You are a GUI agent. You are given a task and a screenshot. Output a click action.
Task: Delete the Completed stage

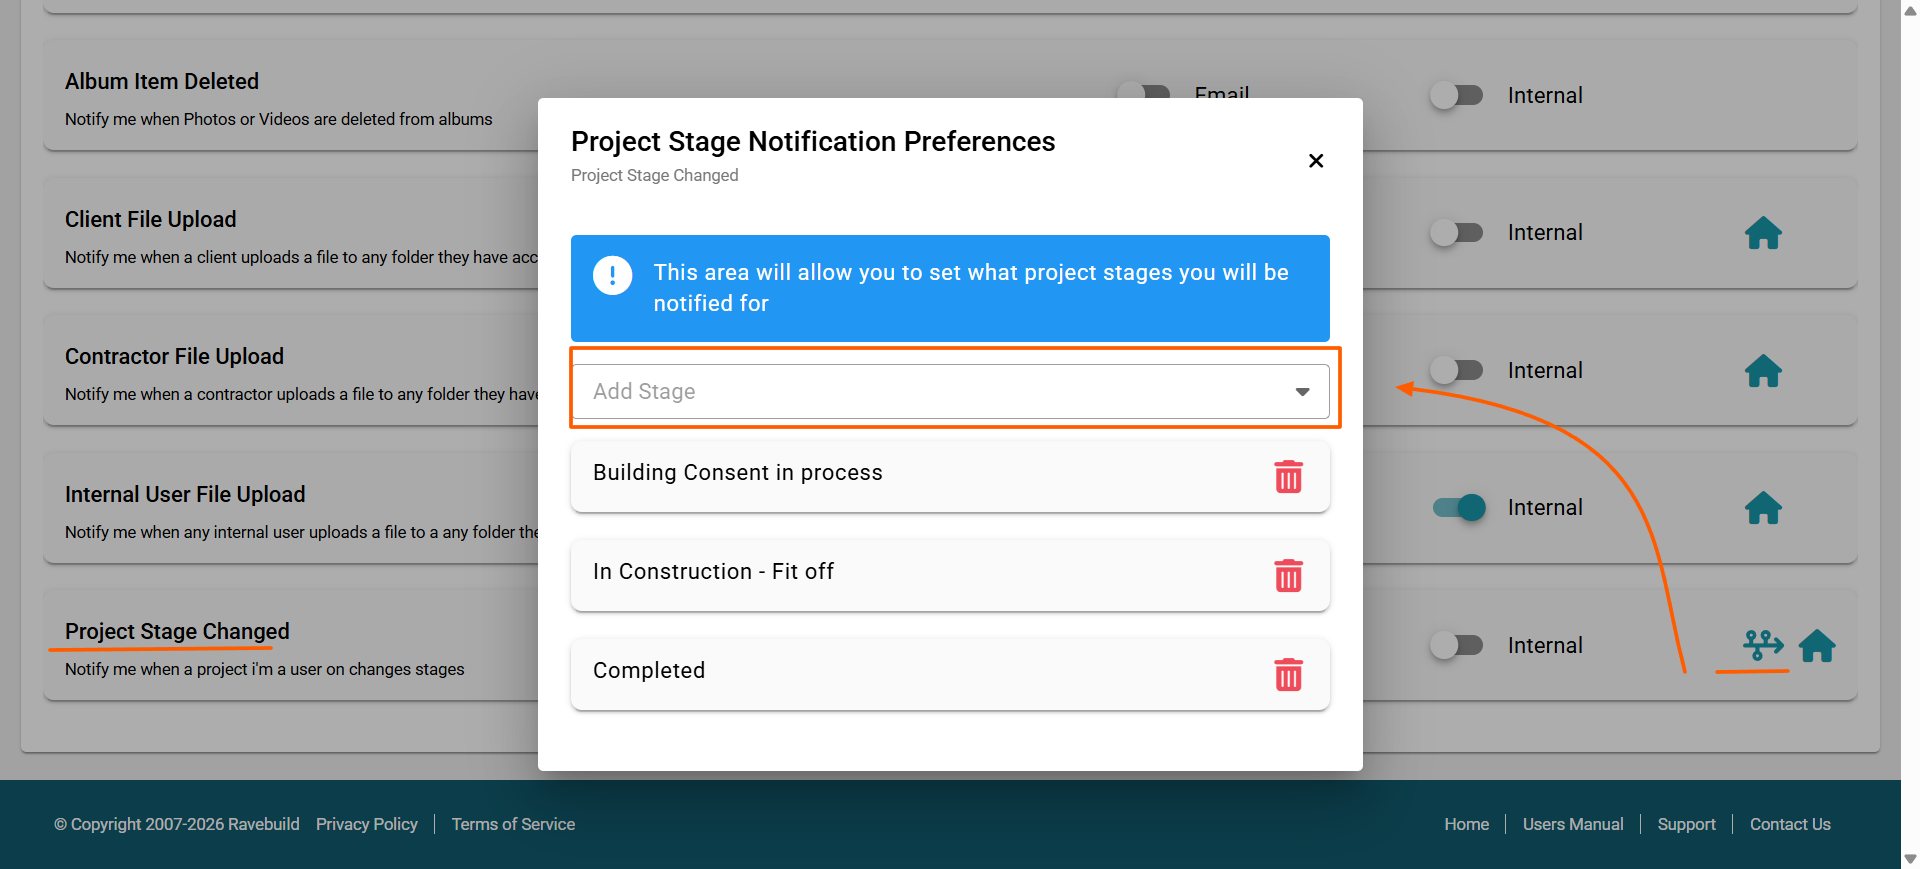[1288, 675]
